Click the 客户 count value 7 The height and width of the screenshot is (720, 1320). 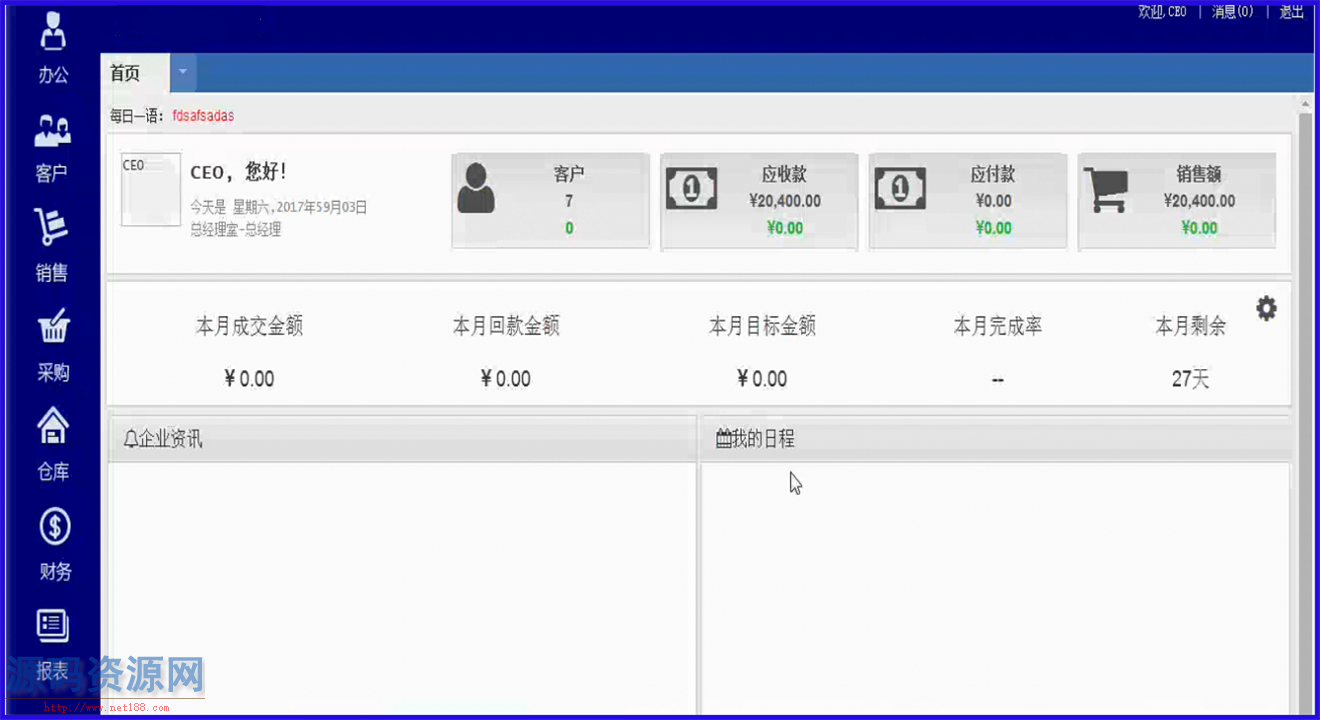[569, 201]
